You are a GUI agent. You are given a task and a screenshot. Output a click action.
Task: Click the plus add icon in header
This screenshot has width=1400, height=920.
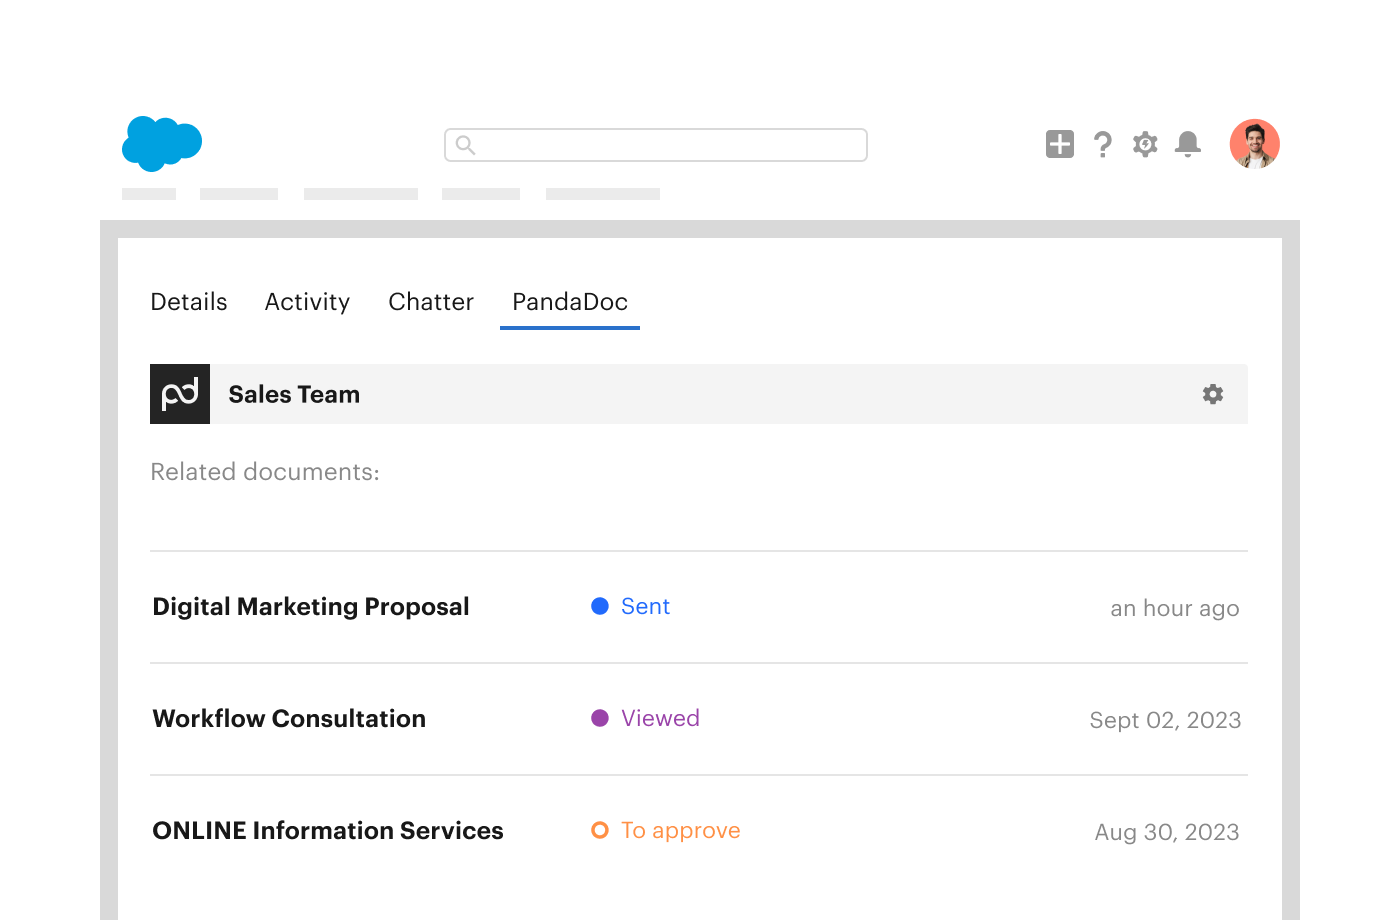1060,144
